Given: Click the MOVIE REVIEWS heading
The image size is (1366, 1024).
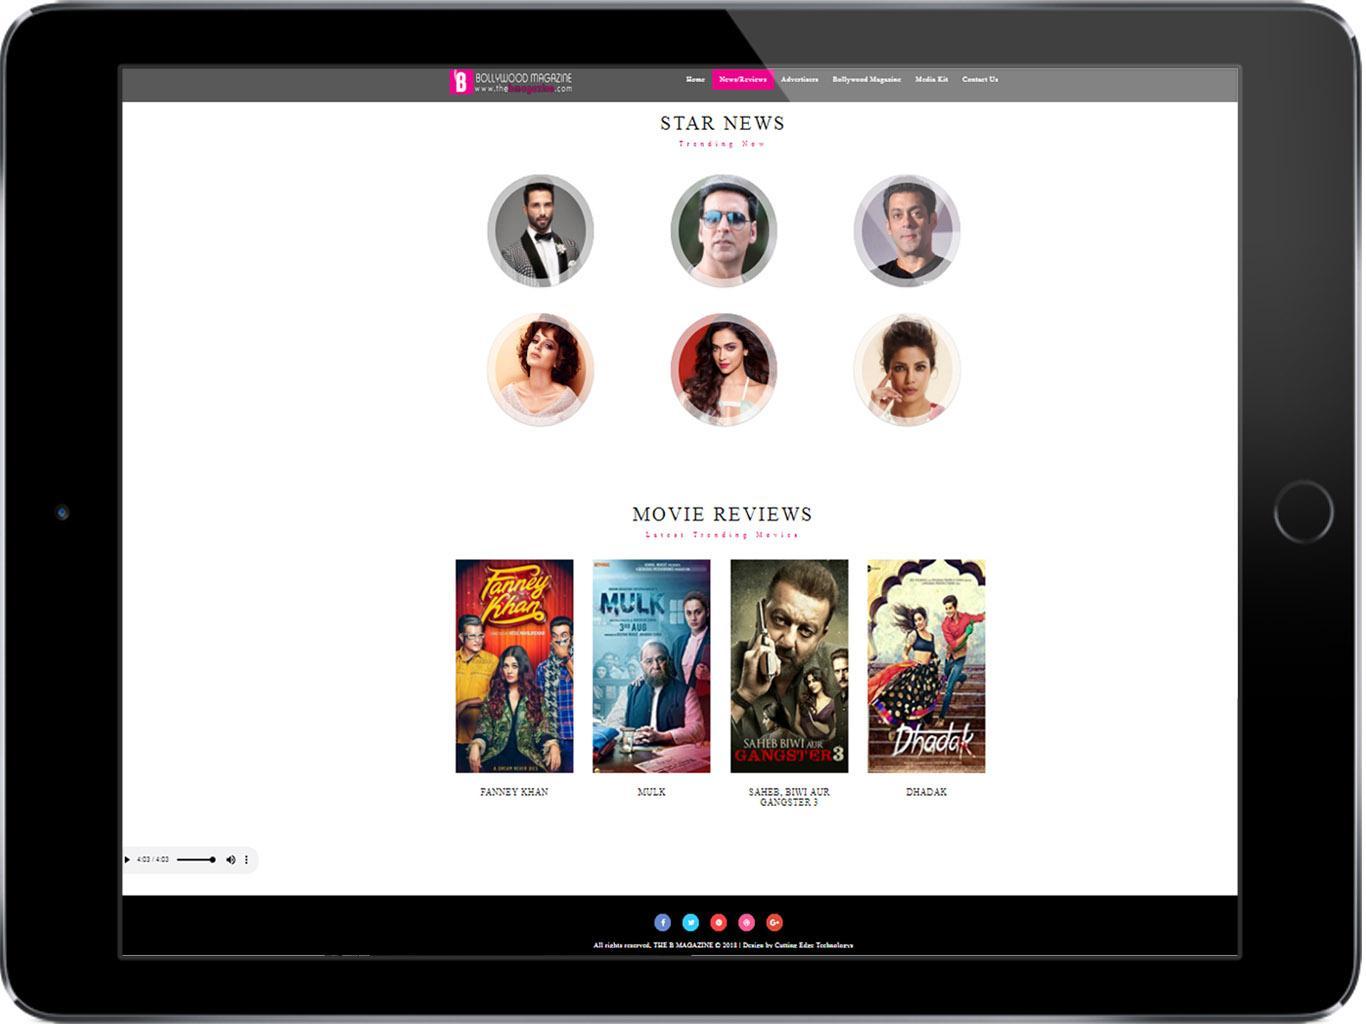Looking at the screenshot, I should 722,514.
